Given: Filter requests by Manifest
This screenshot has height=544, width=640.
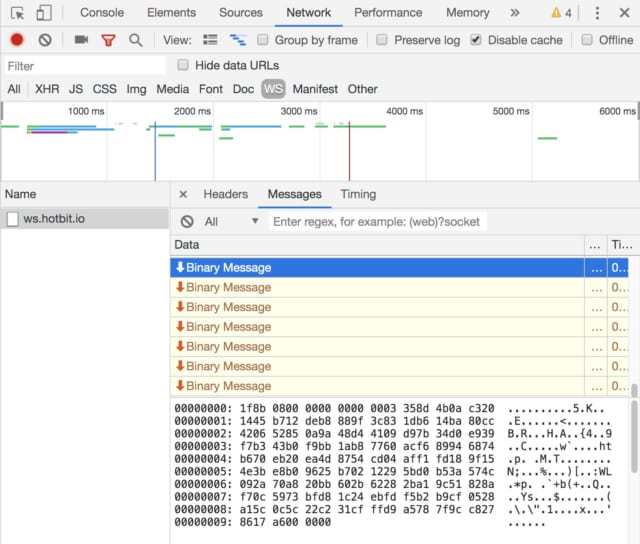Looking at the screenshot, I should (x=315, y=89).
